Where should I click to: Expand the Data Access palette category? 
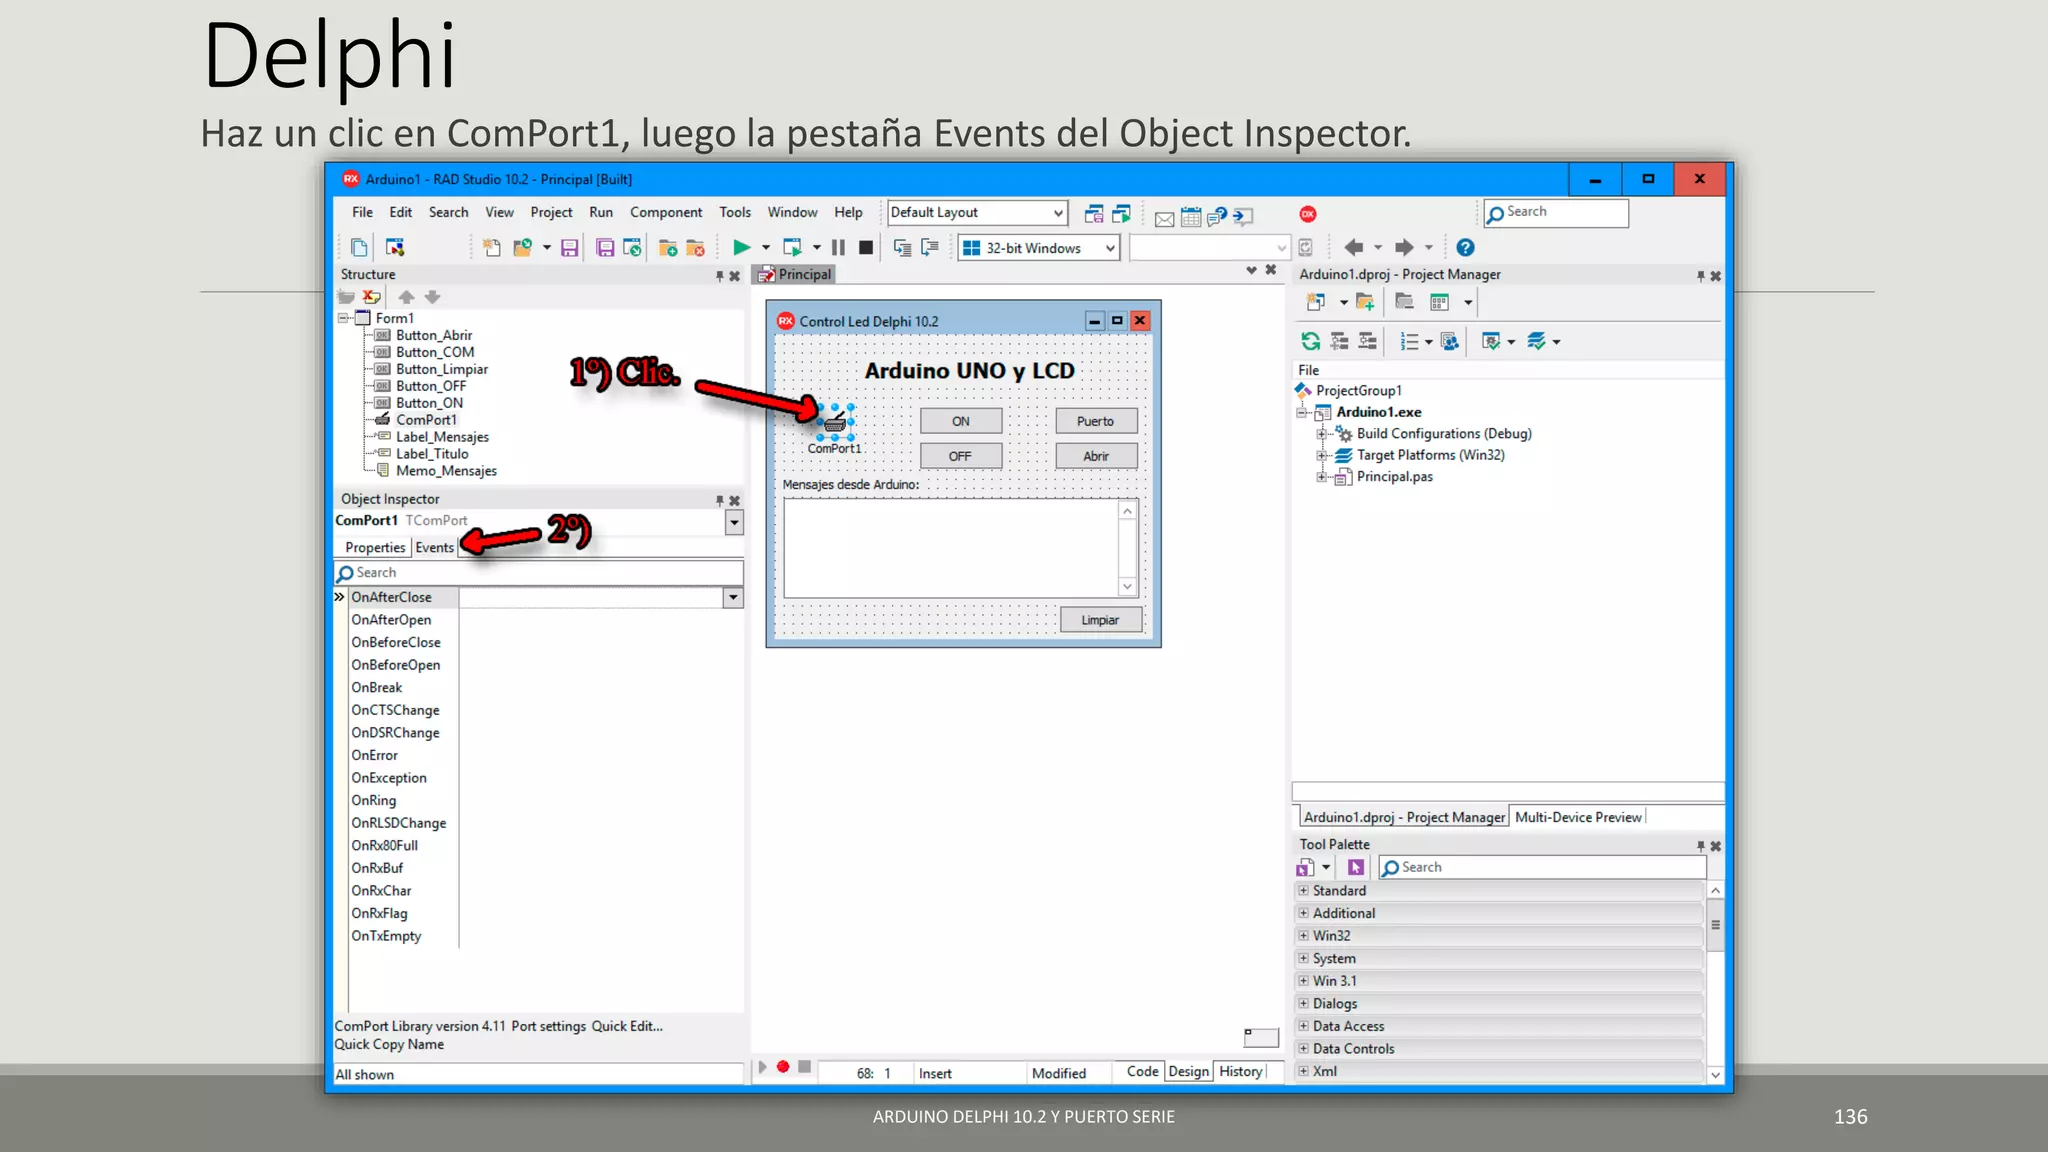(1303, 1026)
